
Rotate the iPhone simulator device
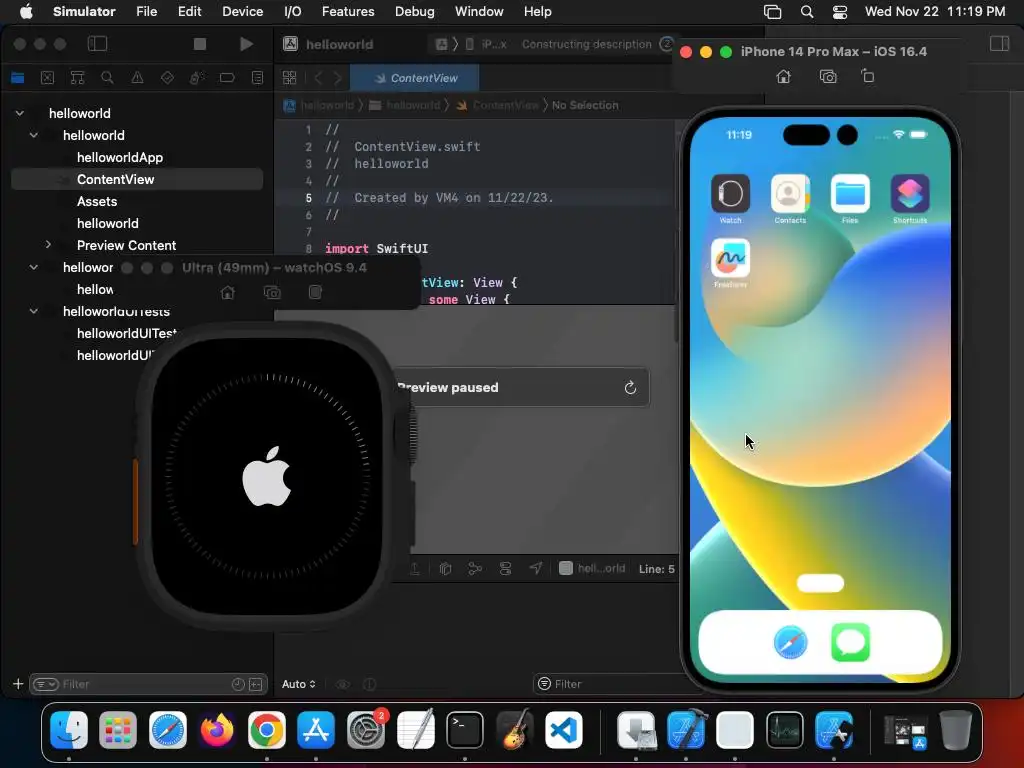[867, 76]
